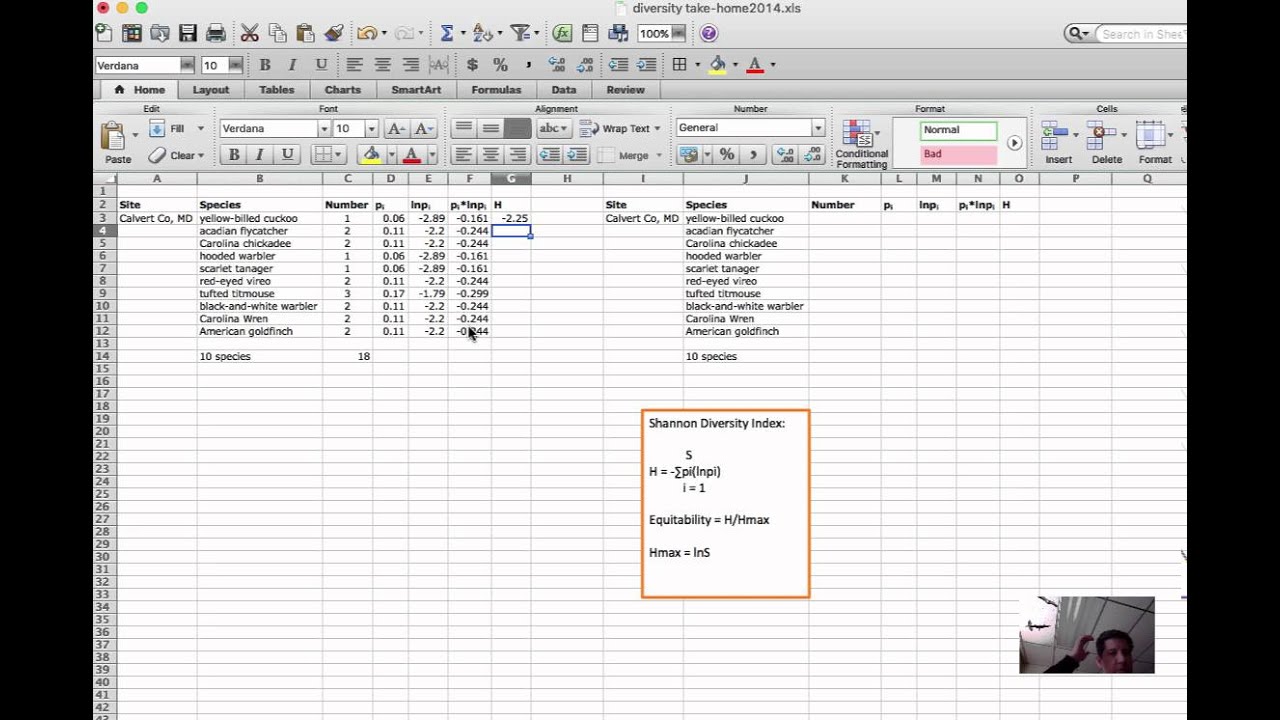Toggle align text right in ribbon Alignment
Viewport: 1280px width, 720px height.
[x=517, y=155]
